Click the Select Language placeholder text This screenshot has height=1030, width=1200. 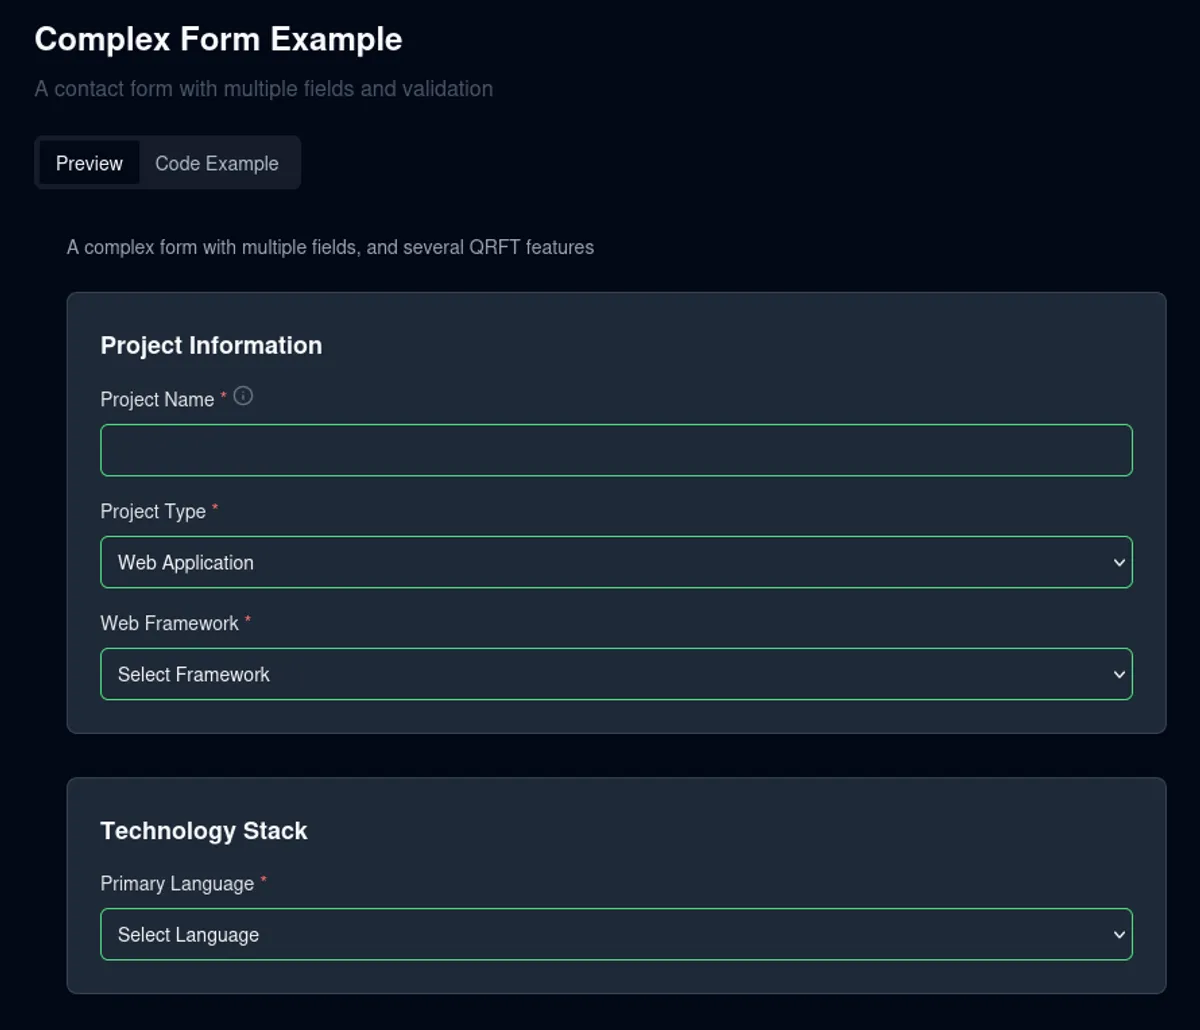pyautogui.click(x=187, y=934)
